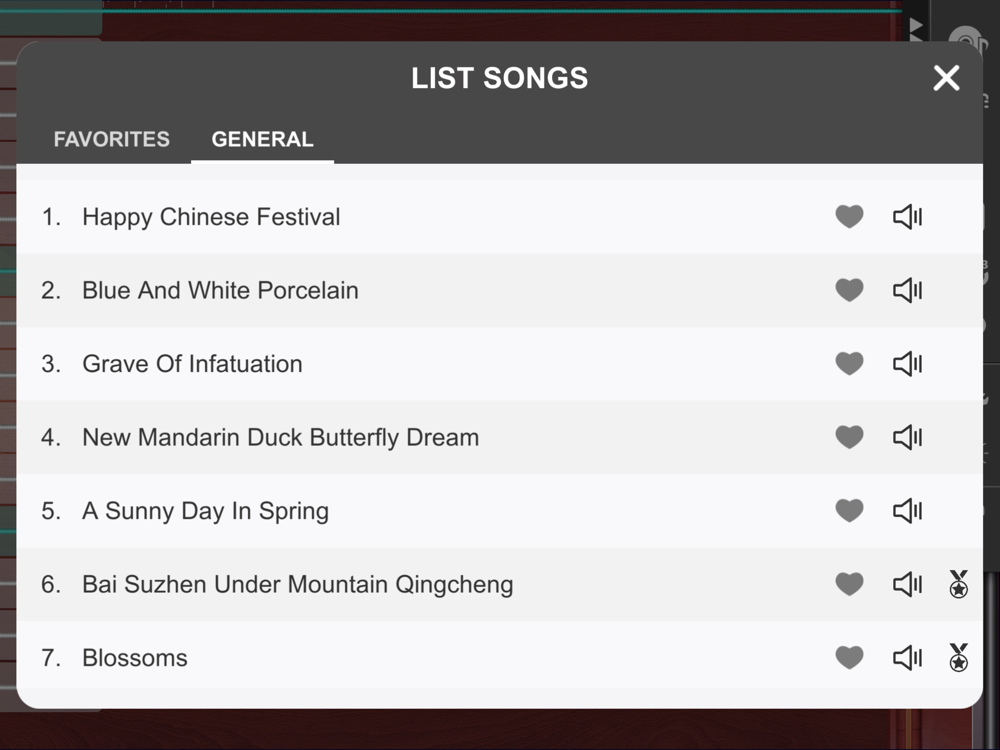Favorite Happy Chinese Festival with heart
Viewport: 1000px width, 750px height.
tap(849, 217)
